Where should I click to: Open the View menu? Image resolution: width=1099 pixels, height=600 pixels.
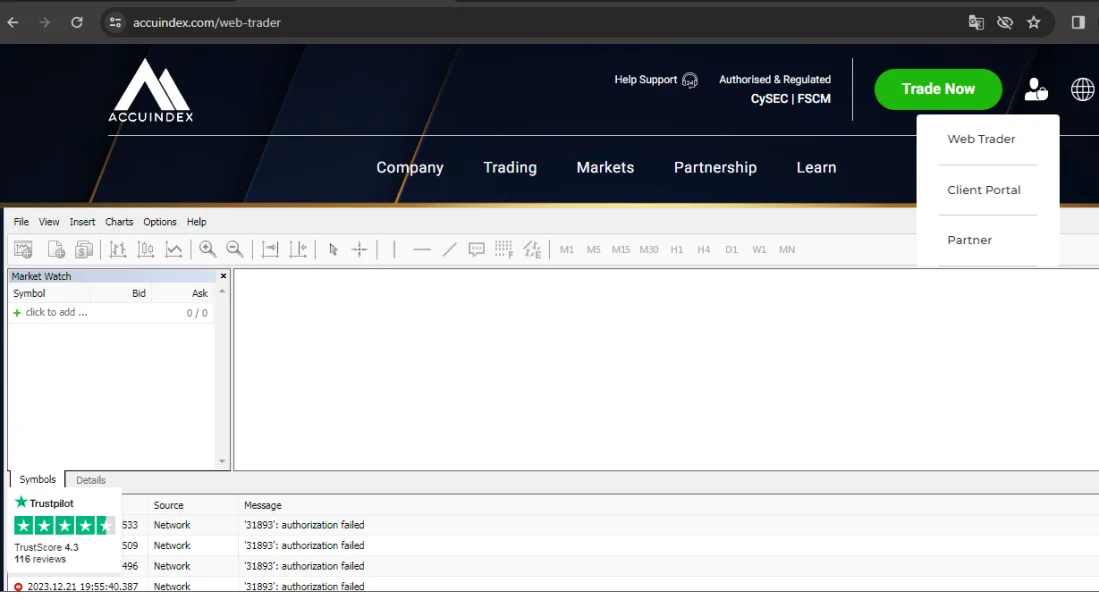click(x=49, y=221)
